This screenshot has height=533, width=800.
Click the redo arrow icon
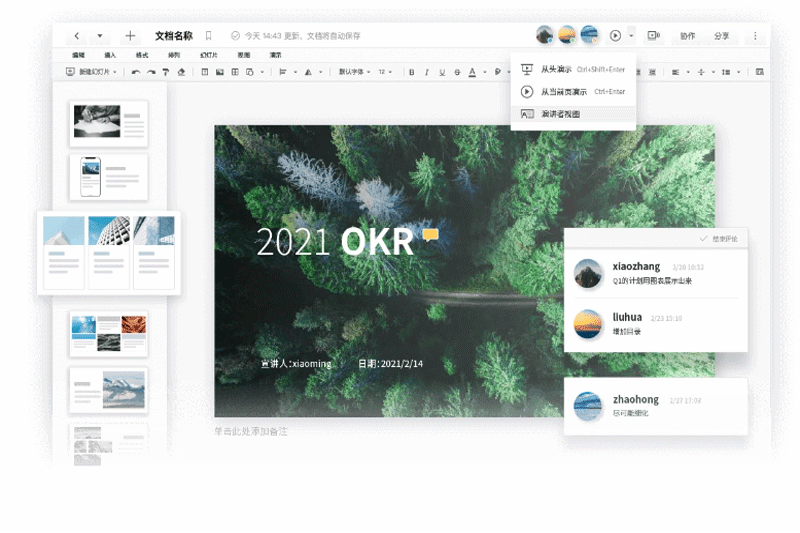point(150,72)
